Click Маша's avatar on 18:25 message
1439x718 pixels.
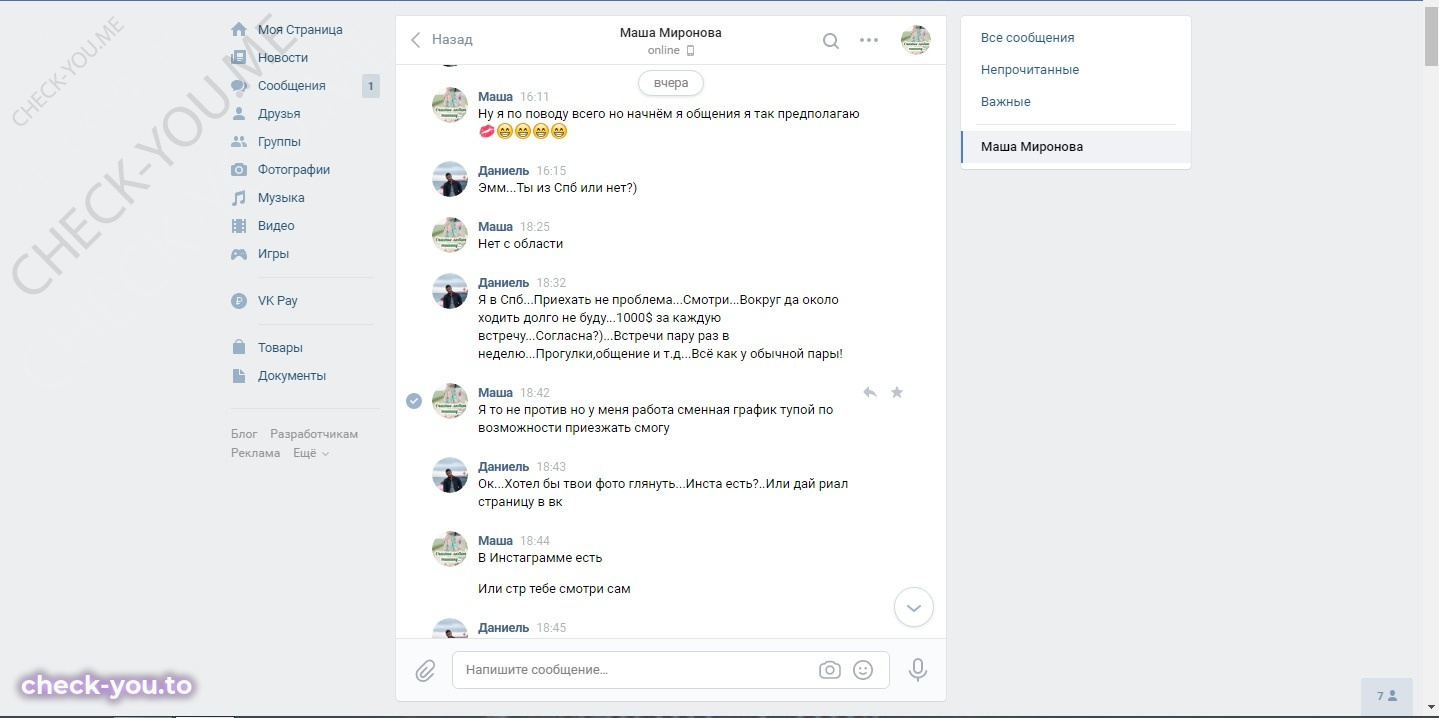tap(450, 235)
